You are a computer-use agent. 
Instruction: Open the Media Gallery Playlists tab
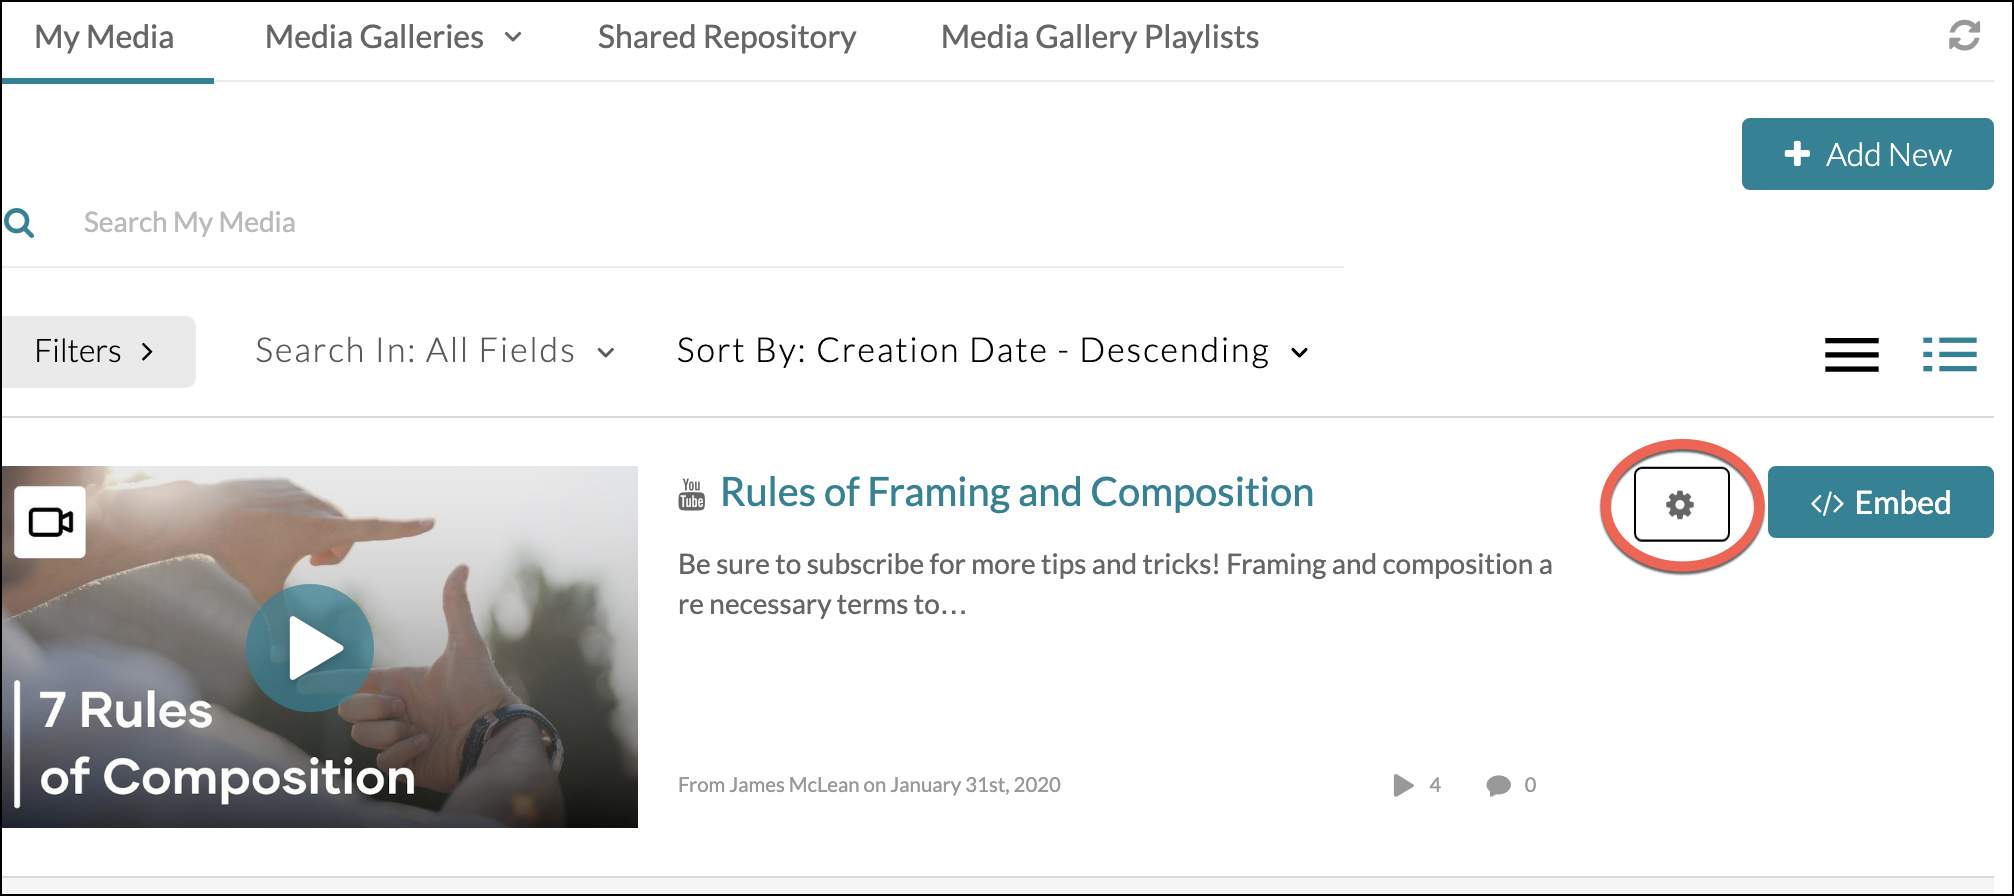[1099, 38]
